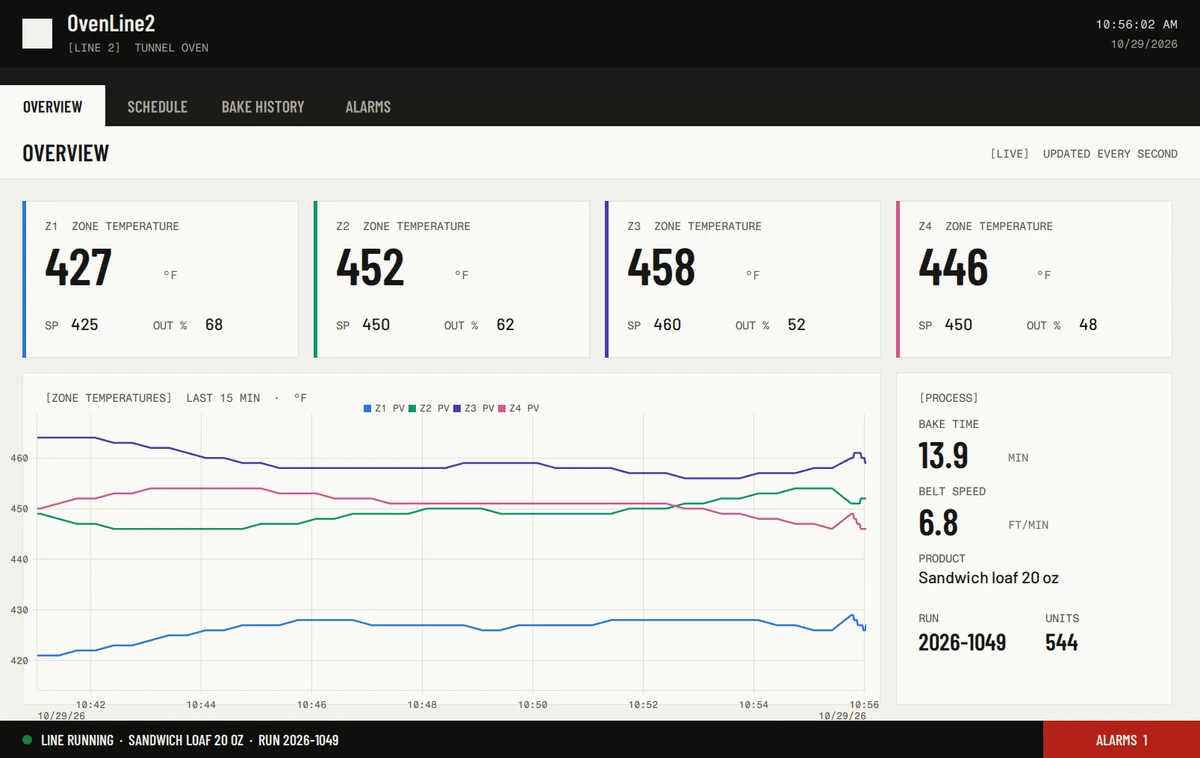Click the Z3 output percent value 52

click(796, 325)
